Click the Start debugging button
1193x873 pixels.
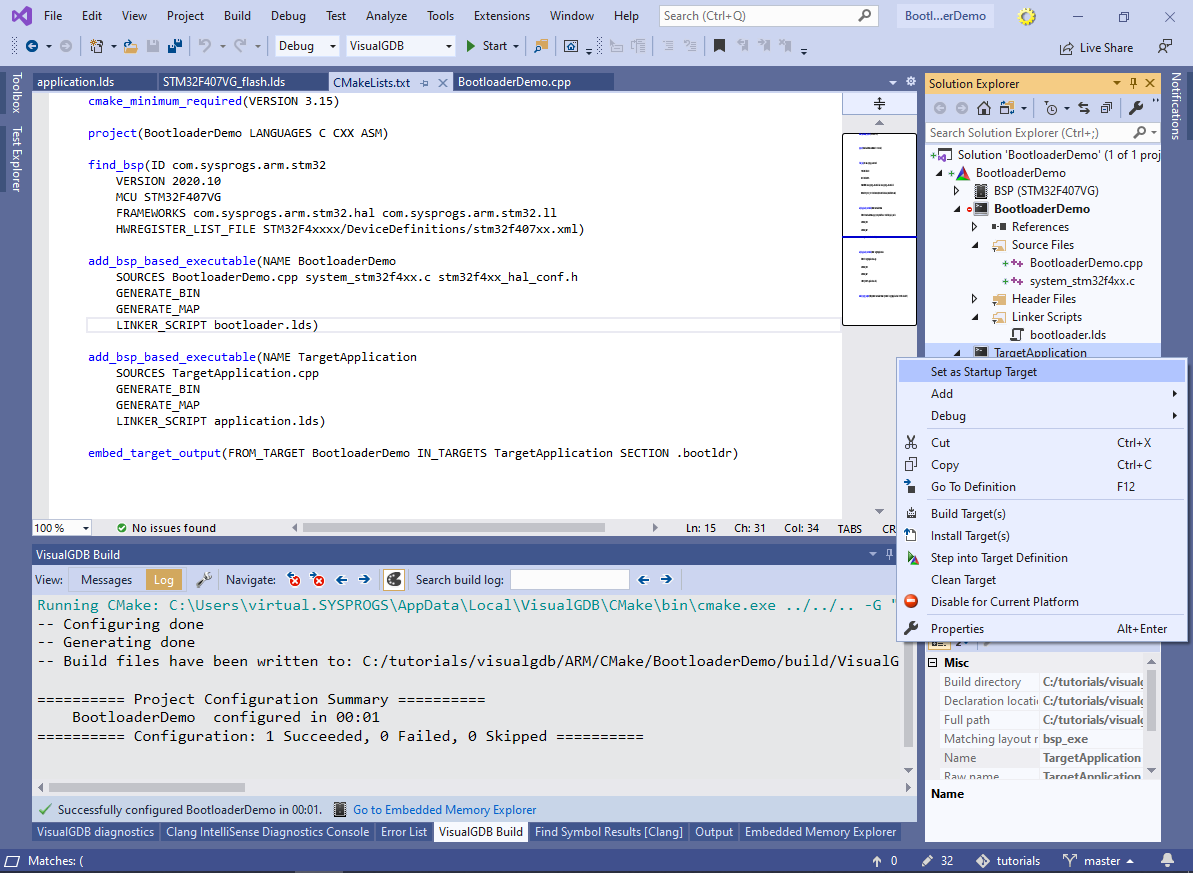tap(487, 46)
